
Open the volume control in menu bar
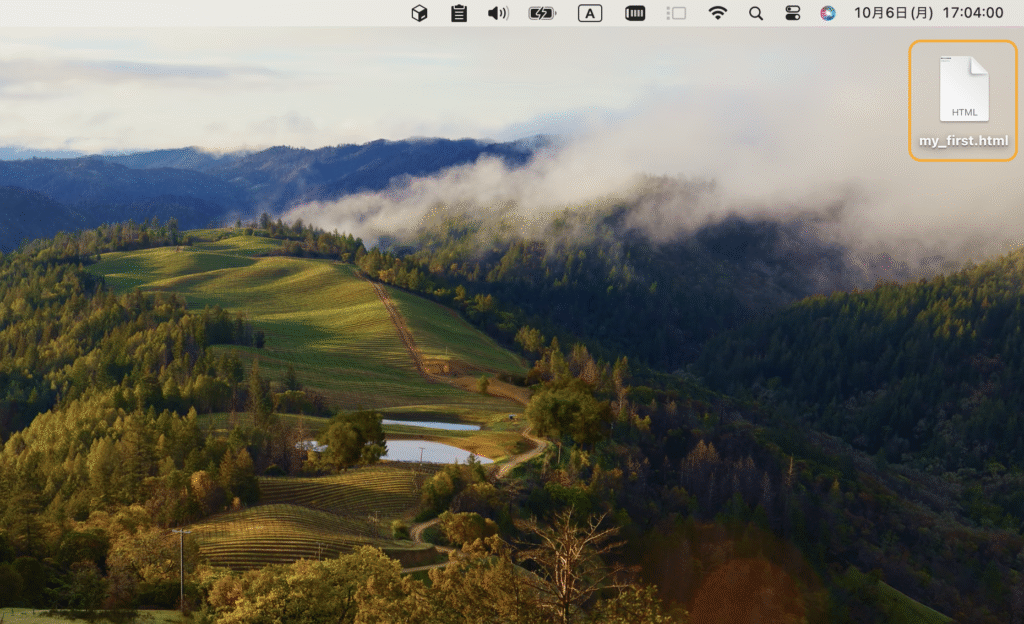pos(498,13)
